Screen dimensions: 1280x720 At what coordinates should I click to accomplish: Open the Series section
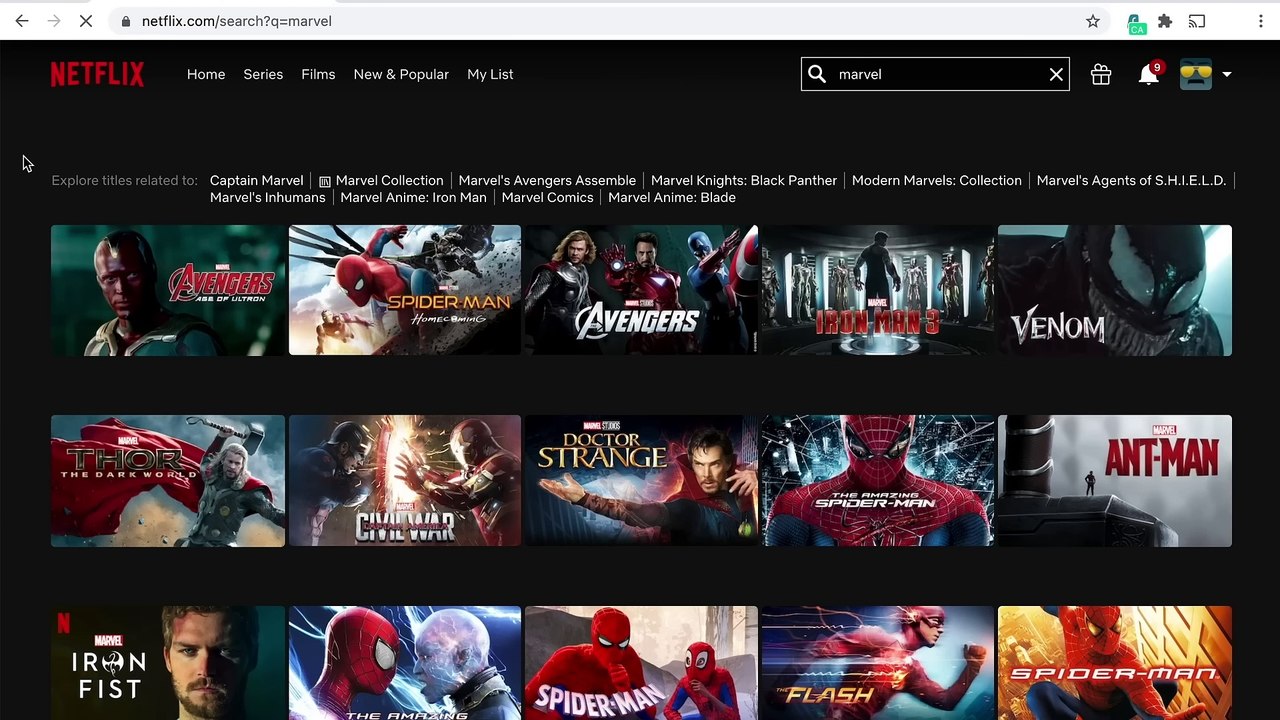263,74
